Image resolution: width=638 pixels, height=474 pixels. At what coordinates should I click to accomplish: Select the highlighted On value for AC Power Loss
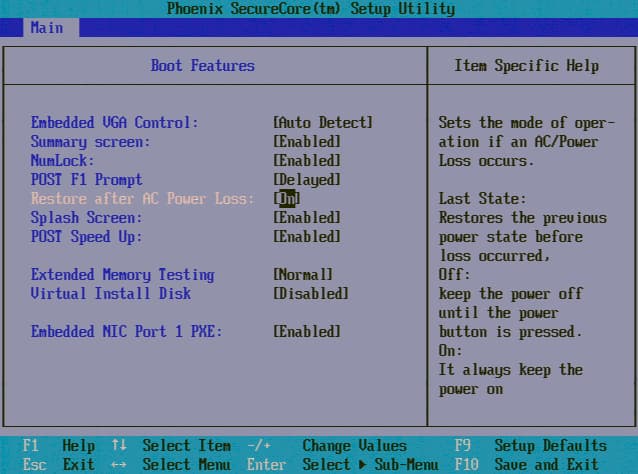coord(288,199)
